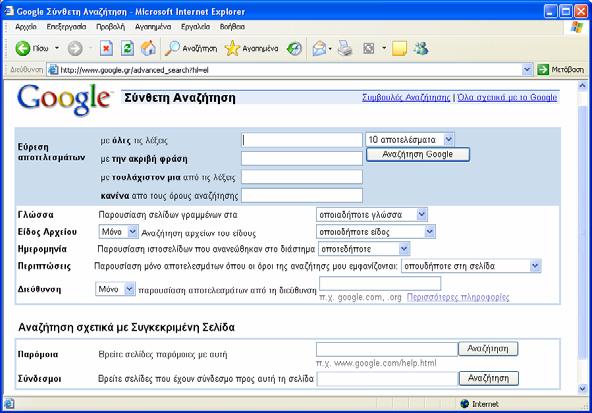This screenshot has width=592, height=413.
Task: Open the Περισσότερες πληροφορίες link
Action: point(458,297)
